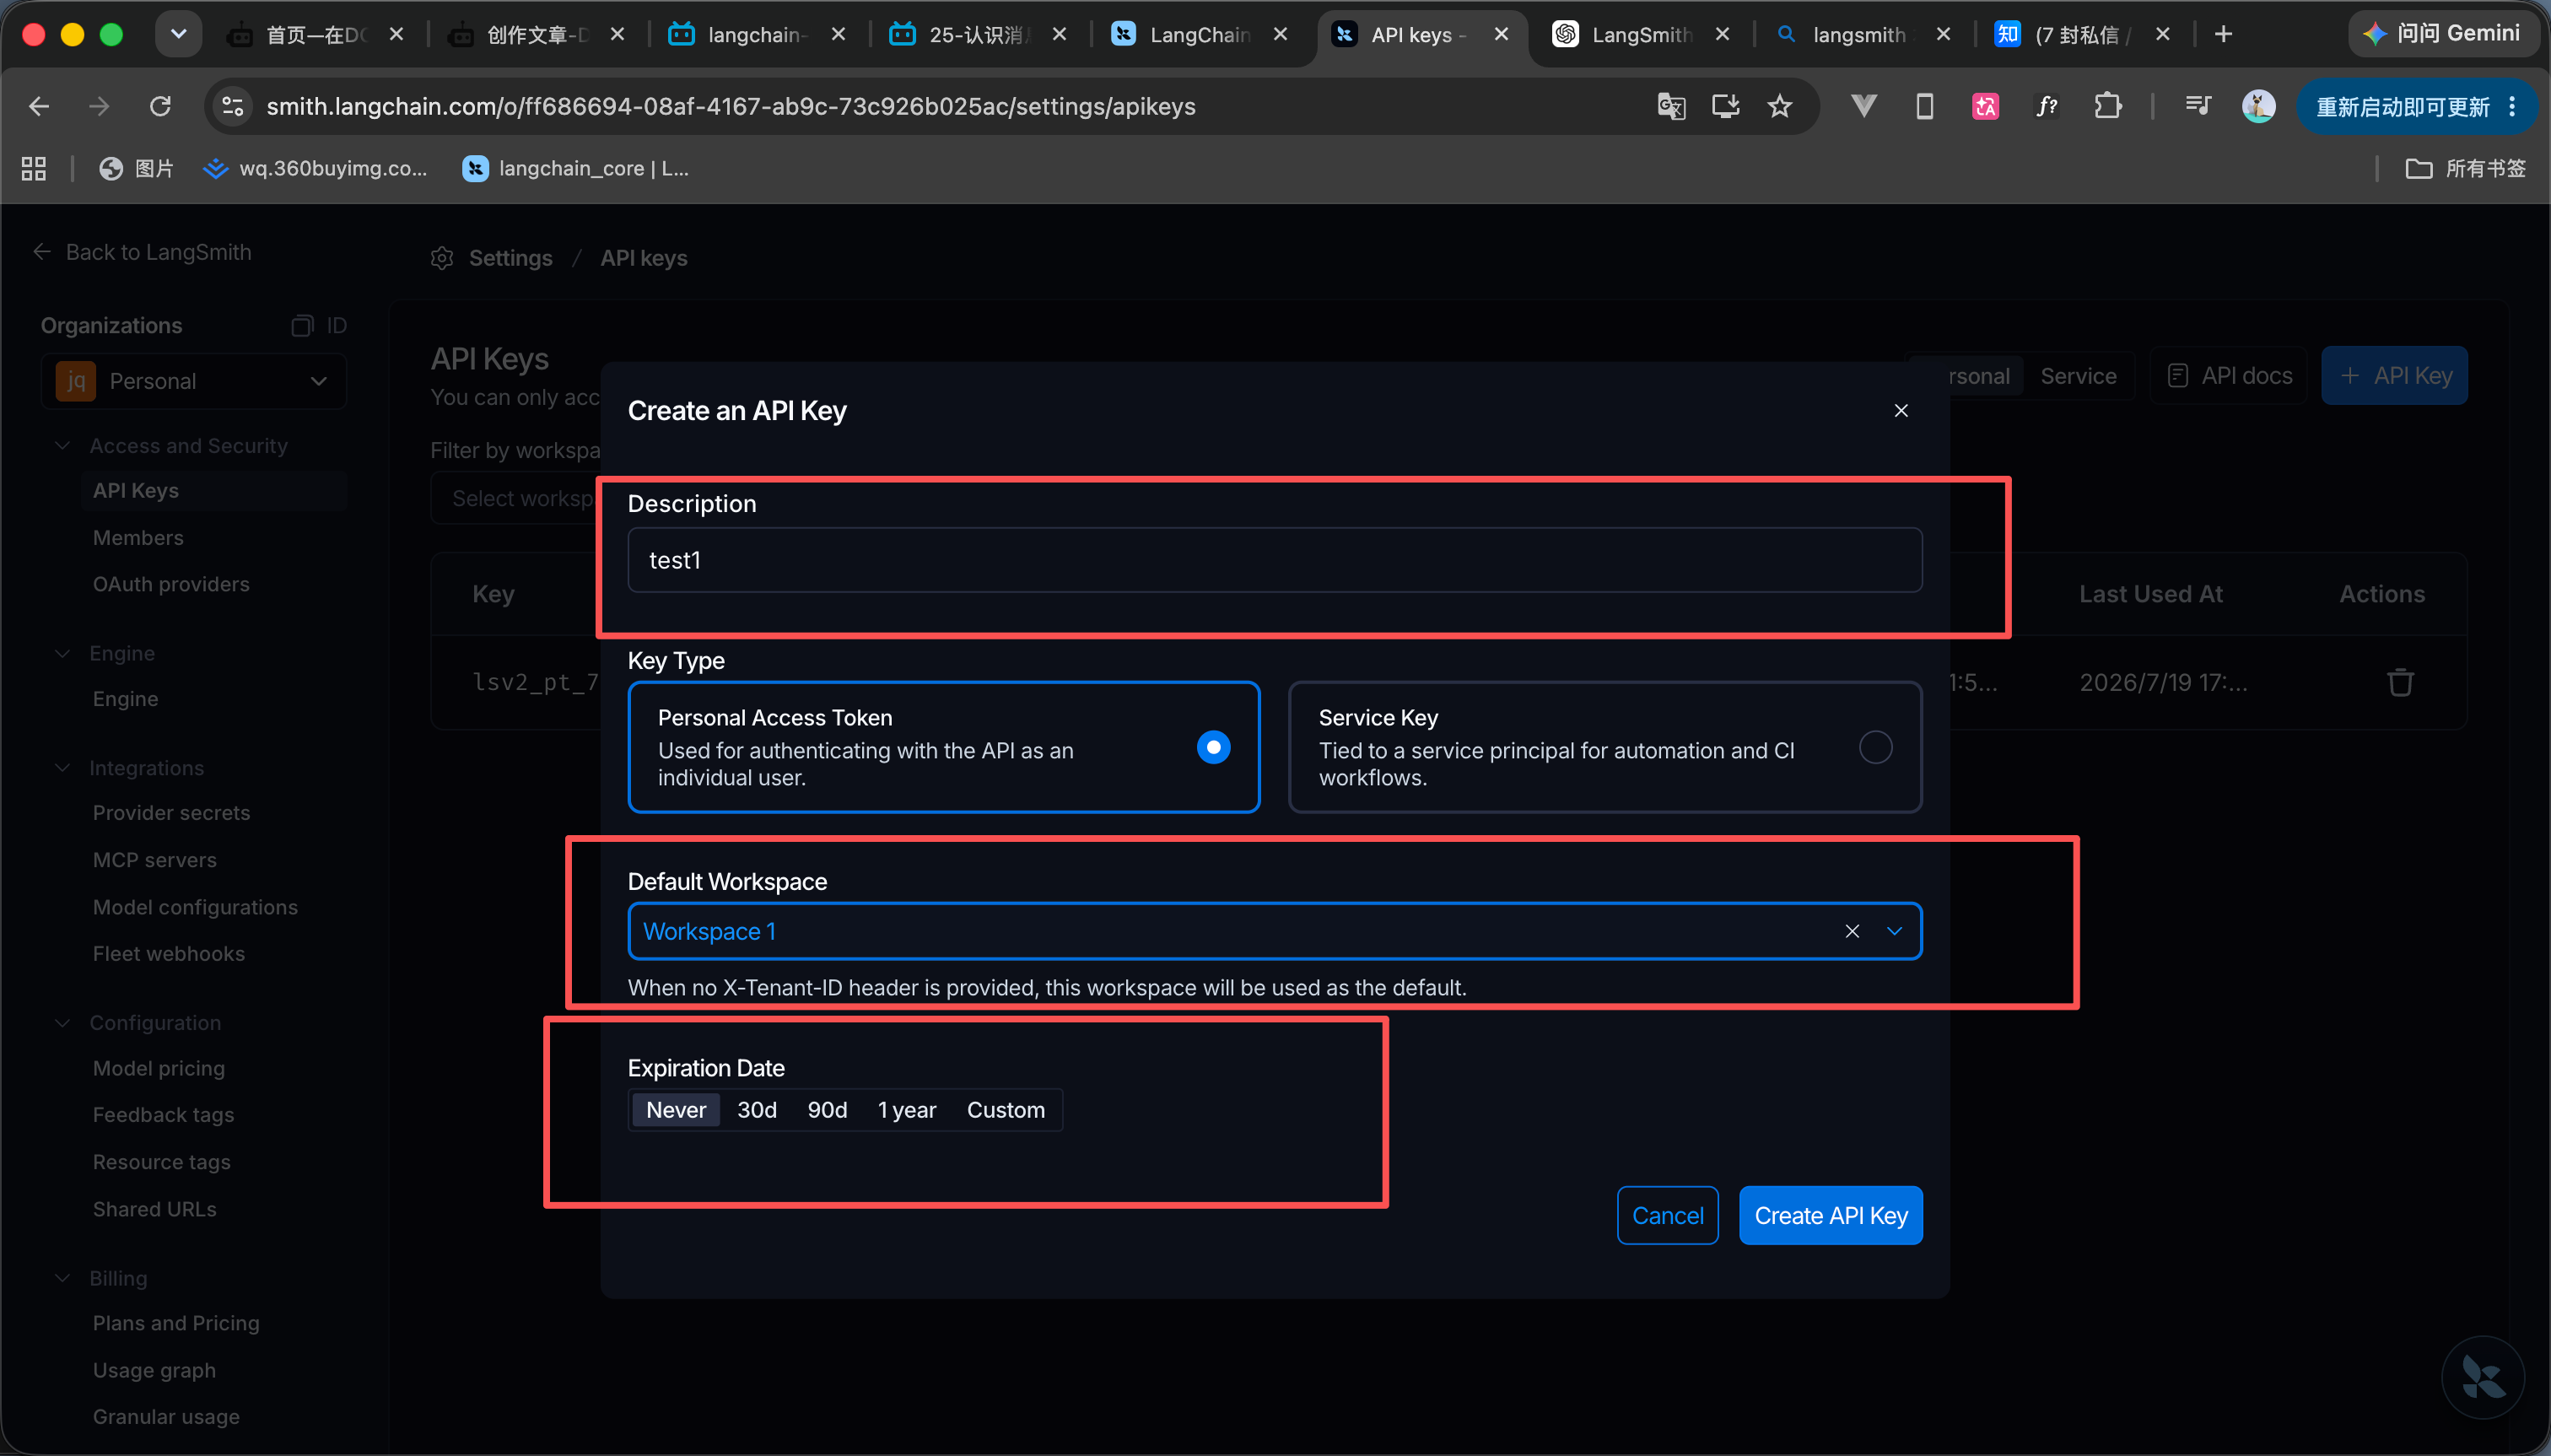Close the Create an API Key dialog
Screen dimensions: 2551x1456
(x=1901, y=411)
